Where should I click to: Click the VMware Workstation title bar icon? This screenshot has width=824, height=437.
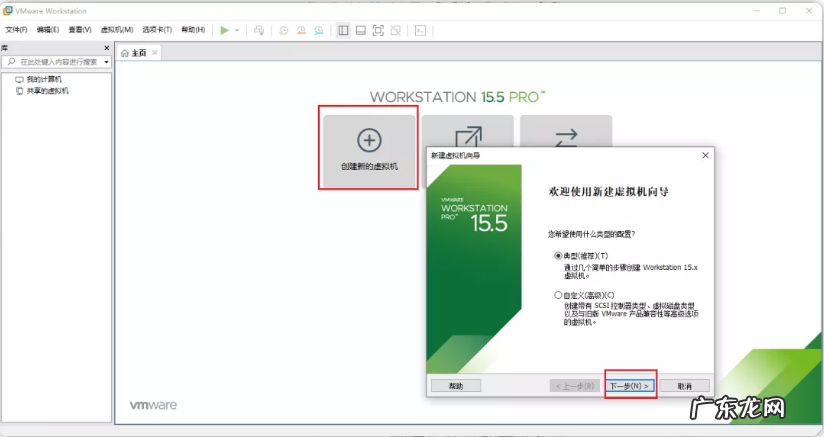tap(7, 11)
